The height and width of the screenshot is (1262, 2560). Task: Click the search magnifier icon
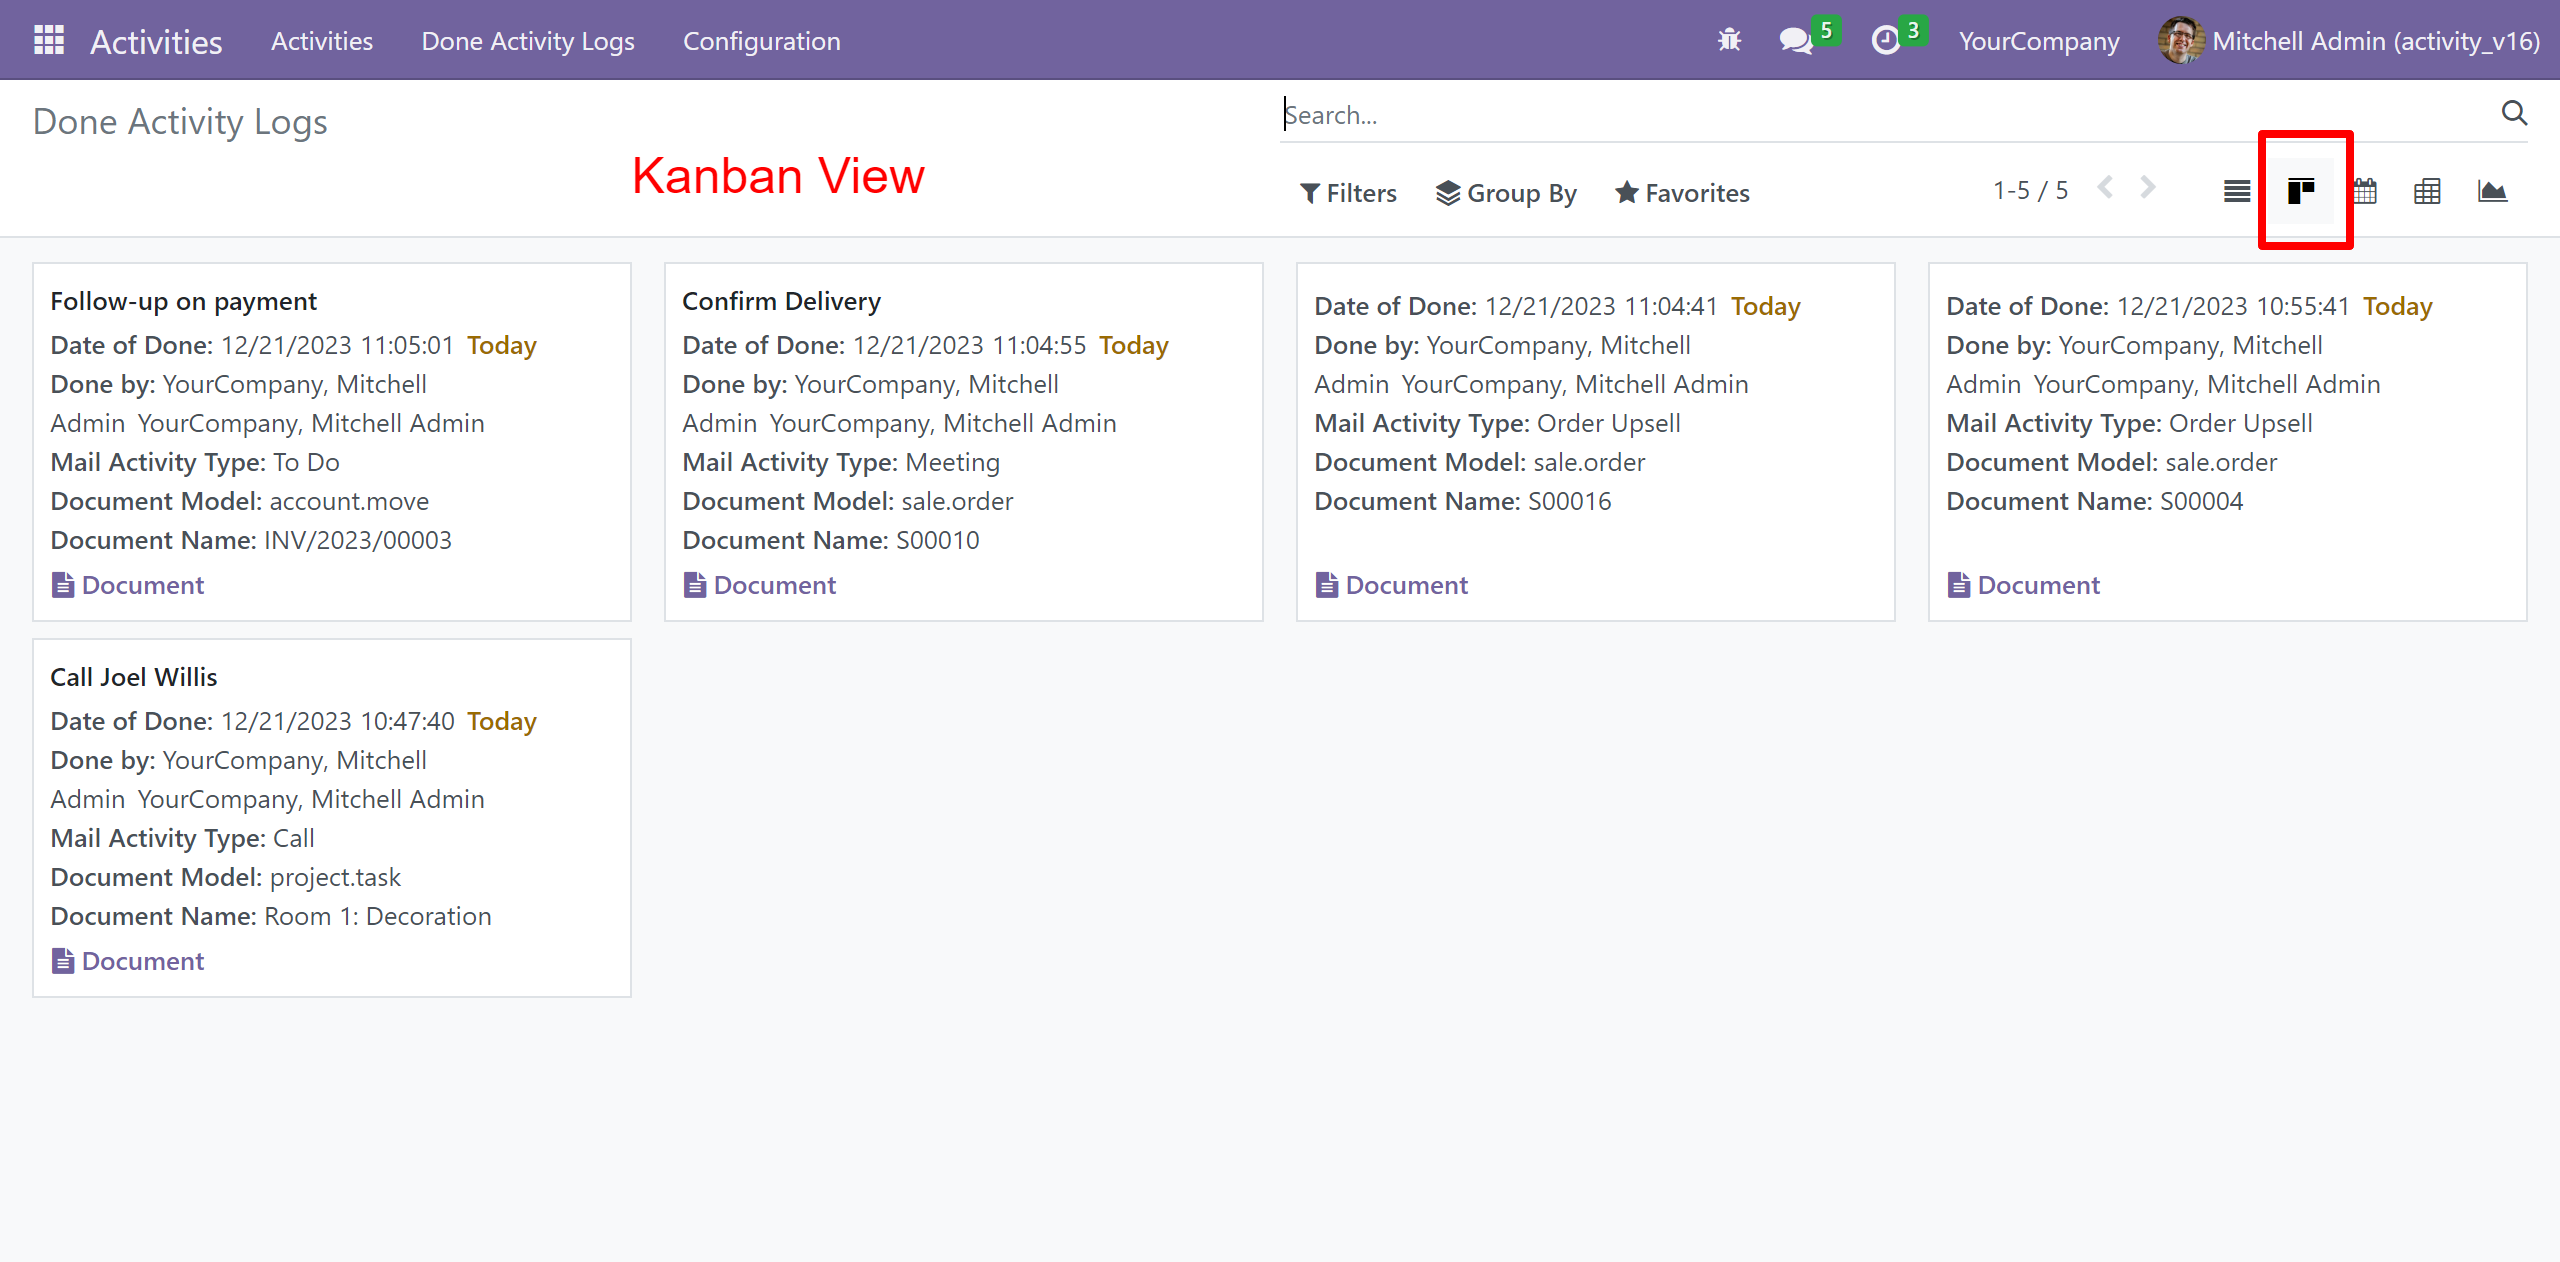2514,113
